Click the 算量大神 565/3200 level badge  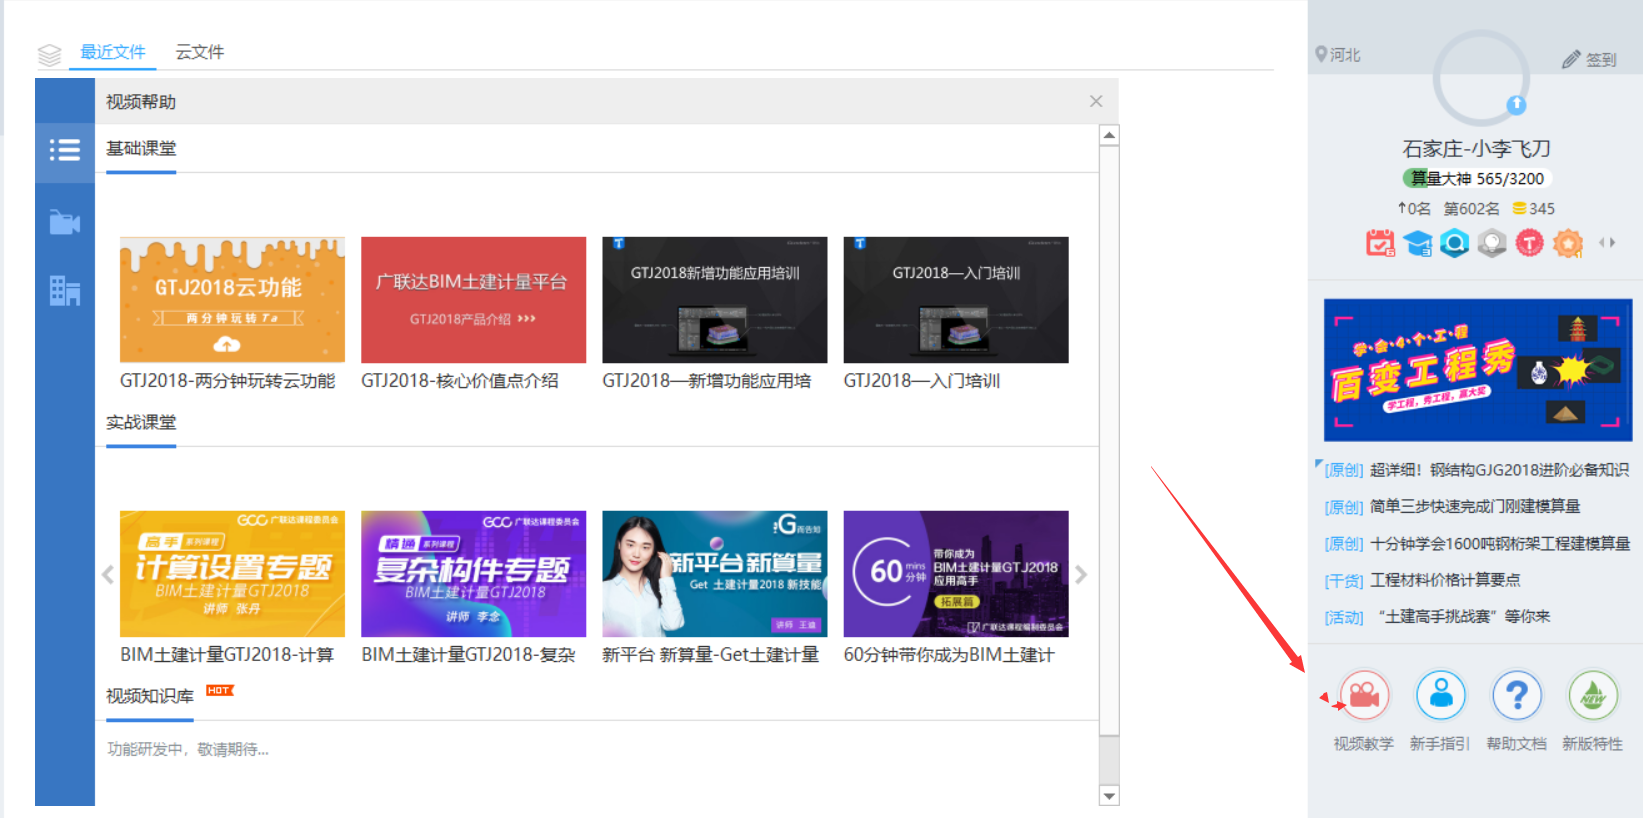(x=1476, y=178)
